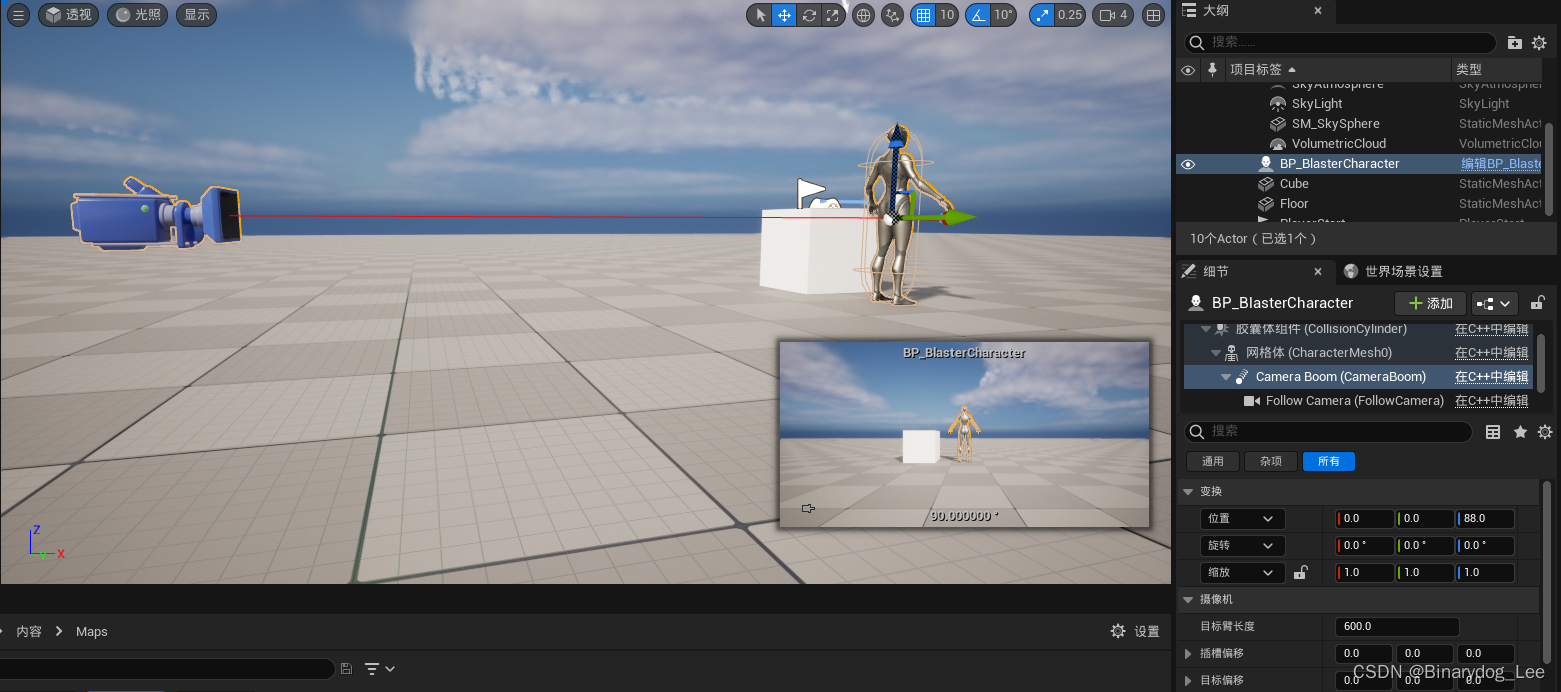This screenshot has height=692, width=1561.
Task: Click the eye visibility column header
Action: pos(1188,70)
